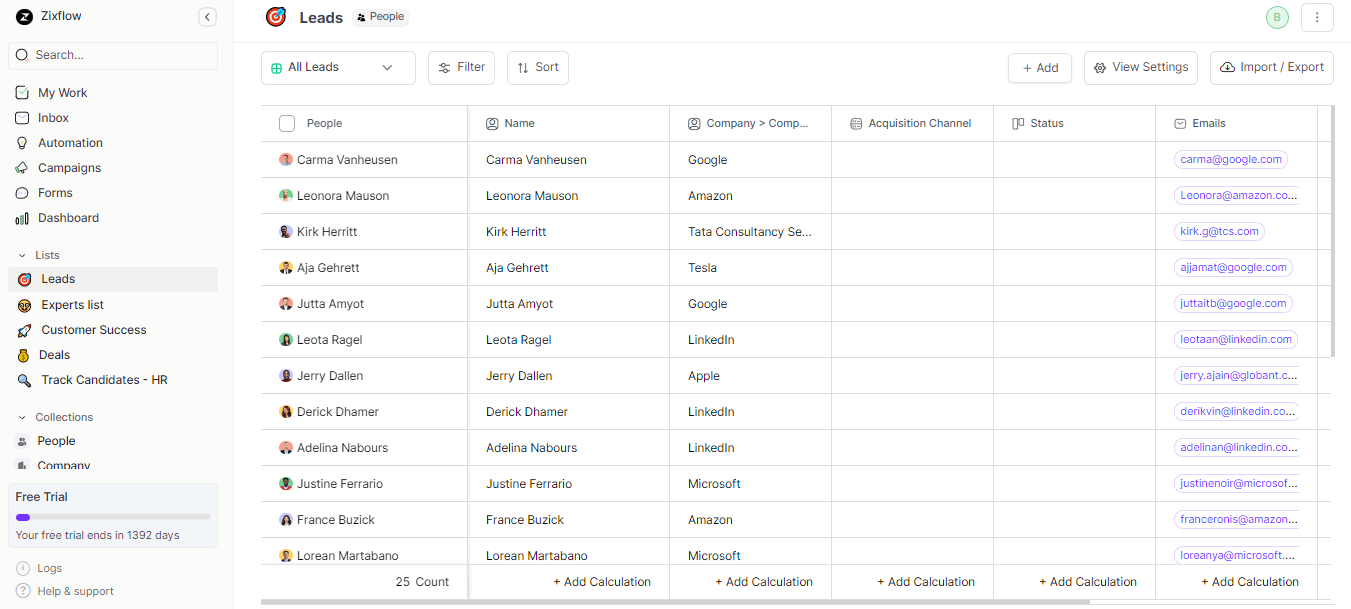Open the Sort options
This screenshot has width=1351, height=609.
(x=537, y=67)
